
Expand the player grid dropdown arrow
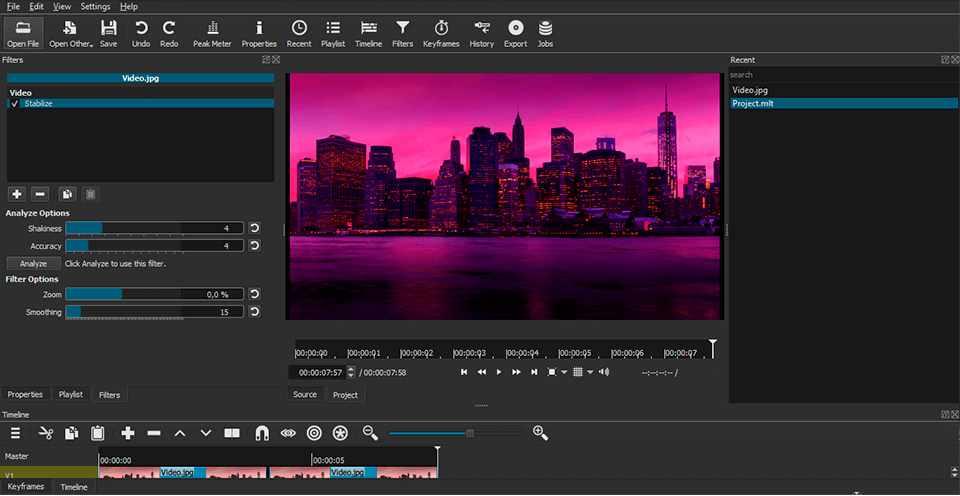(590, 372)
